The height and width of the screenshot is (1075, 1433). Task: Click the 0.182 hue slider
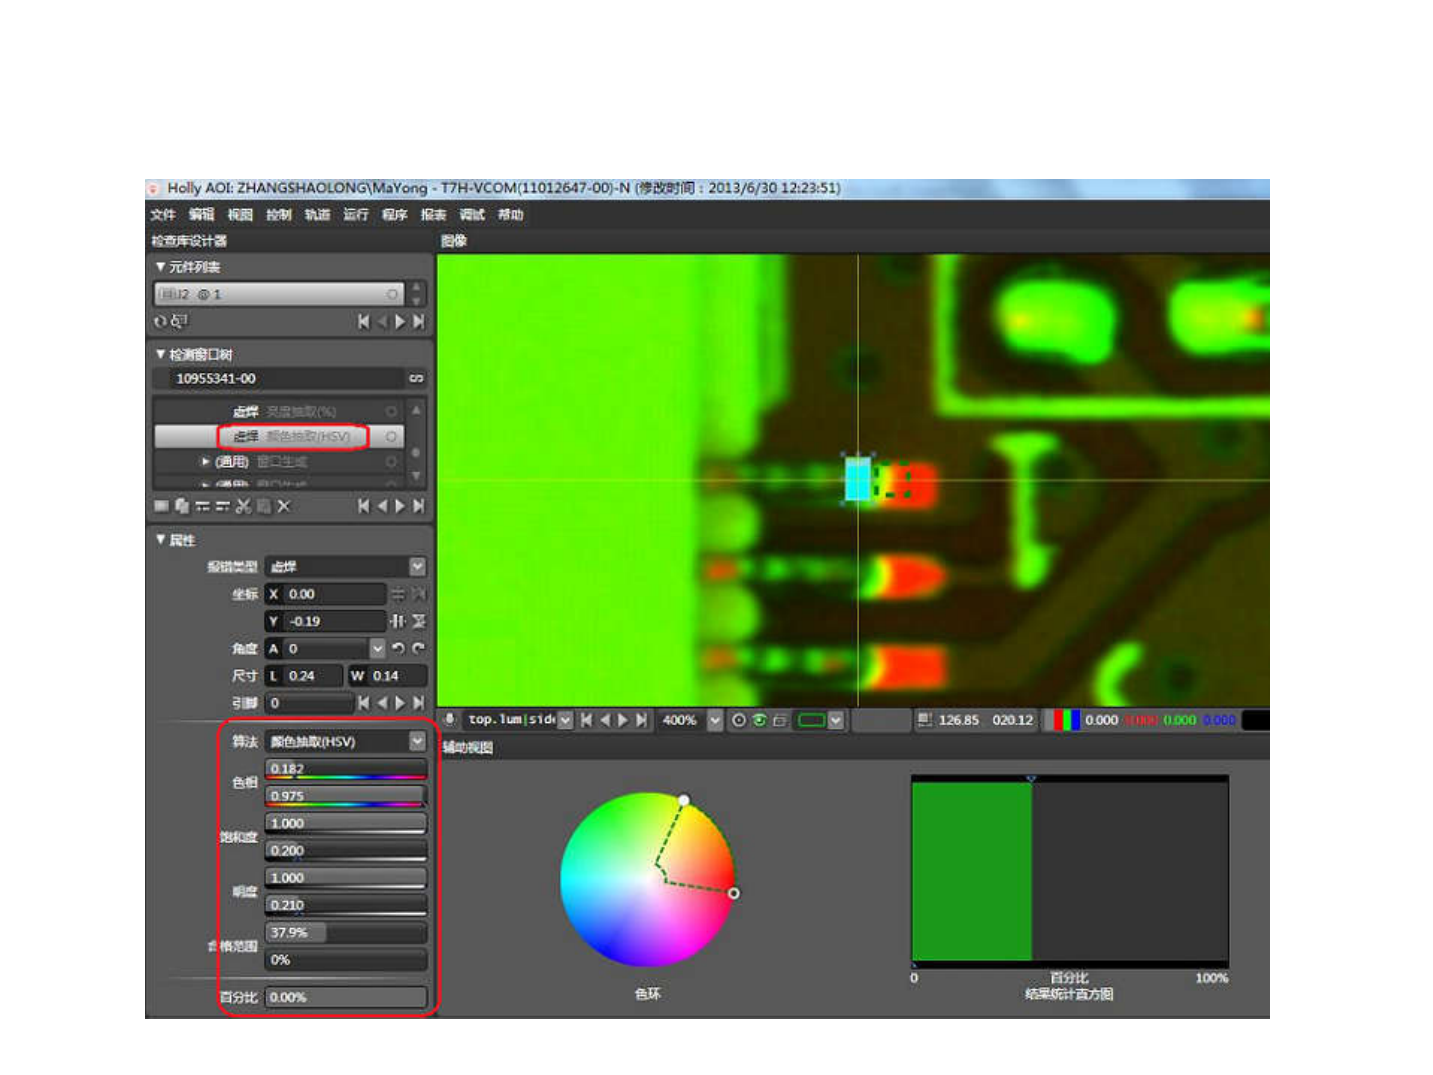pos(345,769)
